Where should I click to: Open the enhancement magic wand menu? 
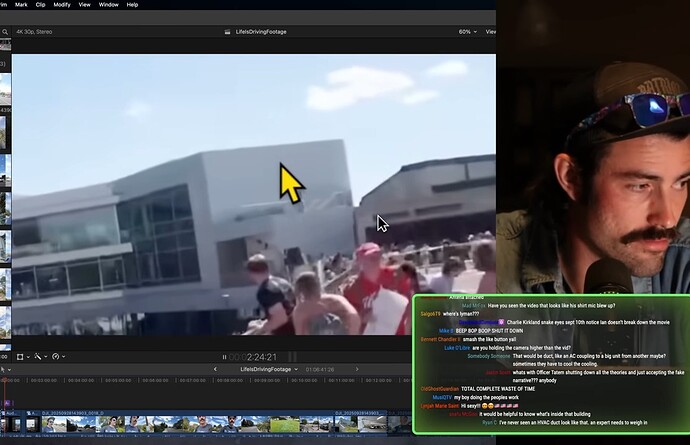coord(42,356)
